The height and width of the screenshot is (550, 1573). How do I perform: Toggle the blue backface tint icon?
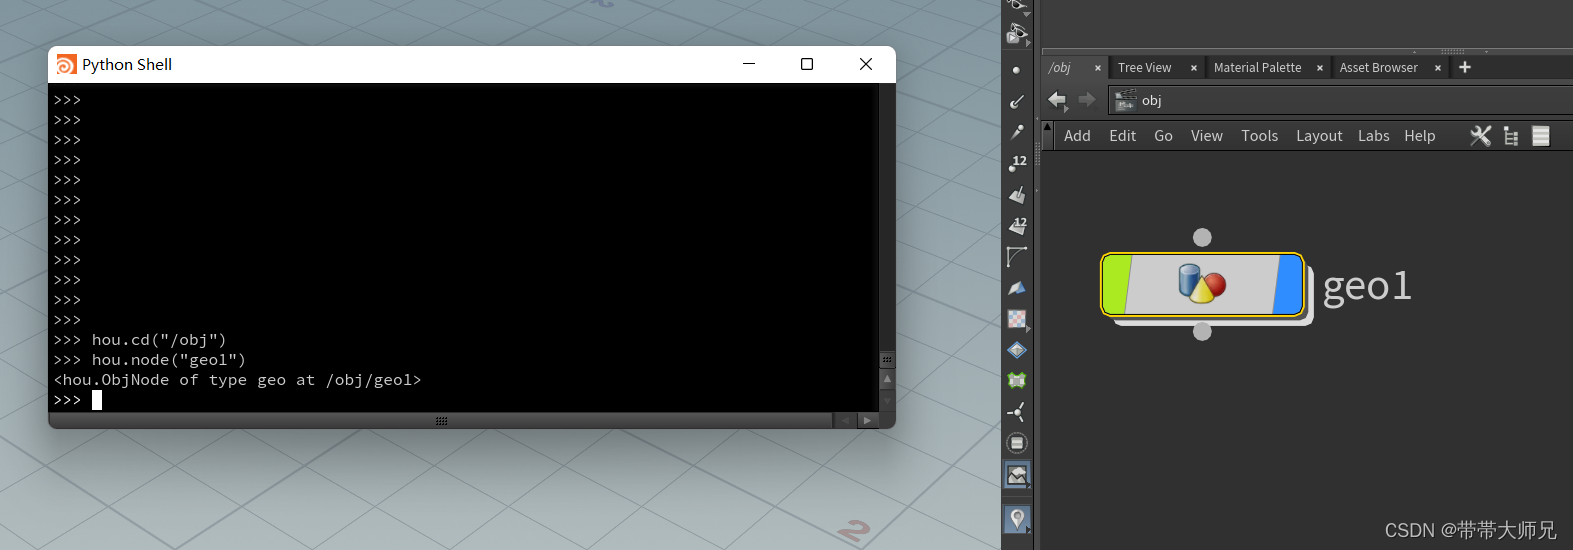pos(1017,288)
